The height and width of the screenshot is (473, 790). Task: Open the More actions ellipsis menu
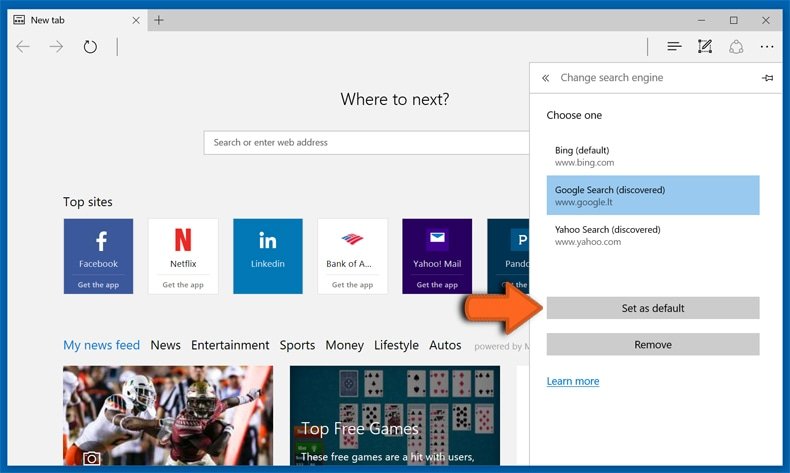[x=767, y=47]
